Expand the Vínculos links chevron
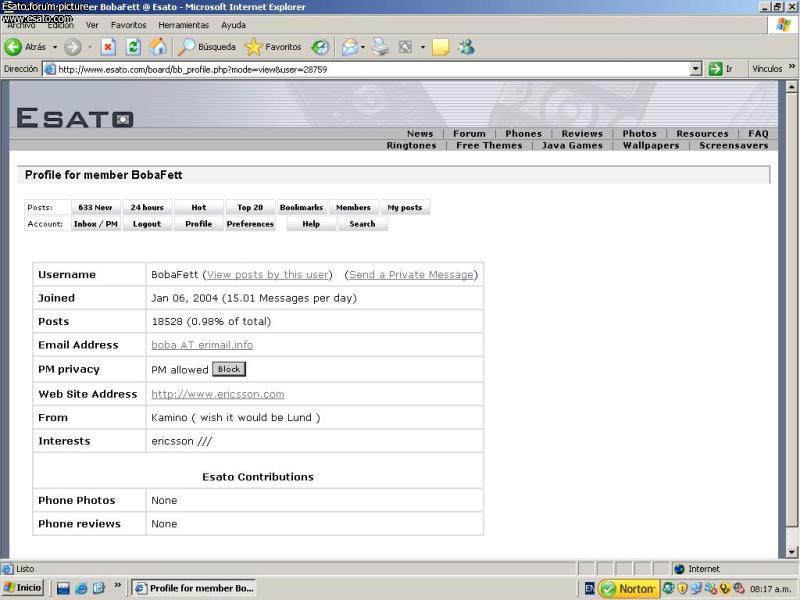The height and width of the screenshot is (600, 800). coord(792,67)
